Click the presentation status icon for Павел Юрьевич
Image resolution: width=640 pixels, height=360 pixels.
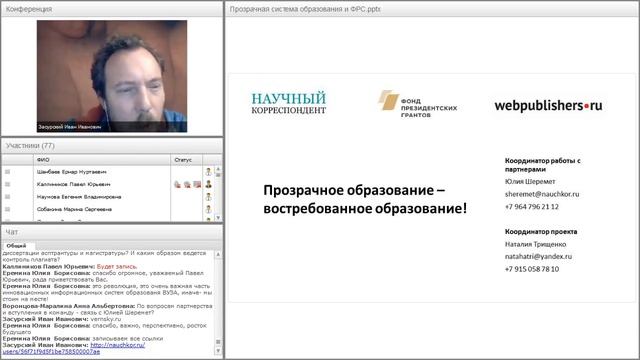(x=197, y=184)
